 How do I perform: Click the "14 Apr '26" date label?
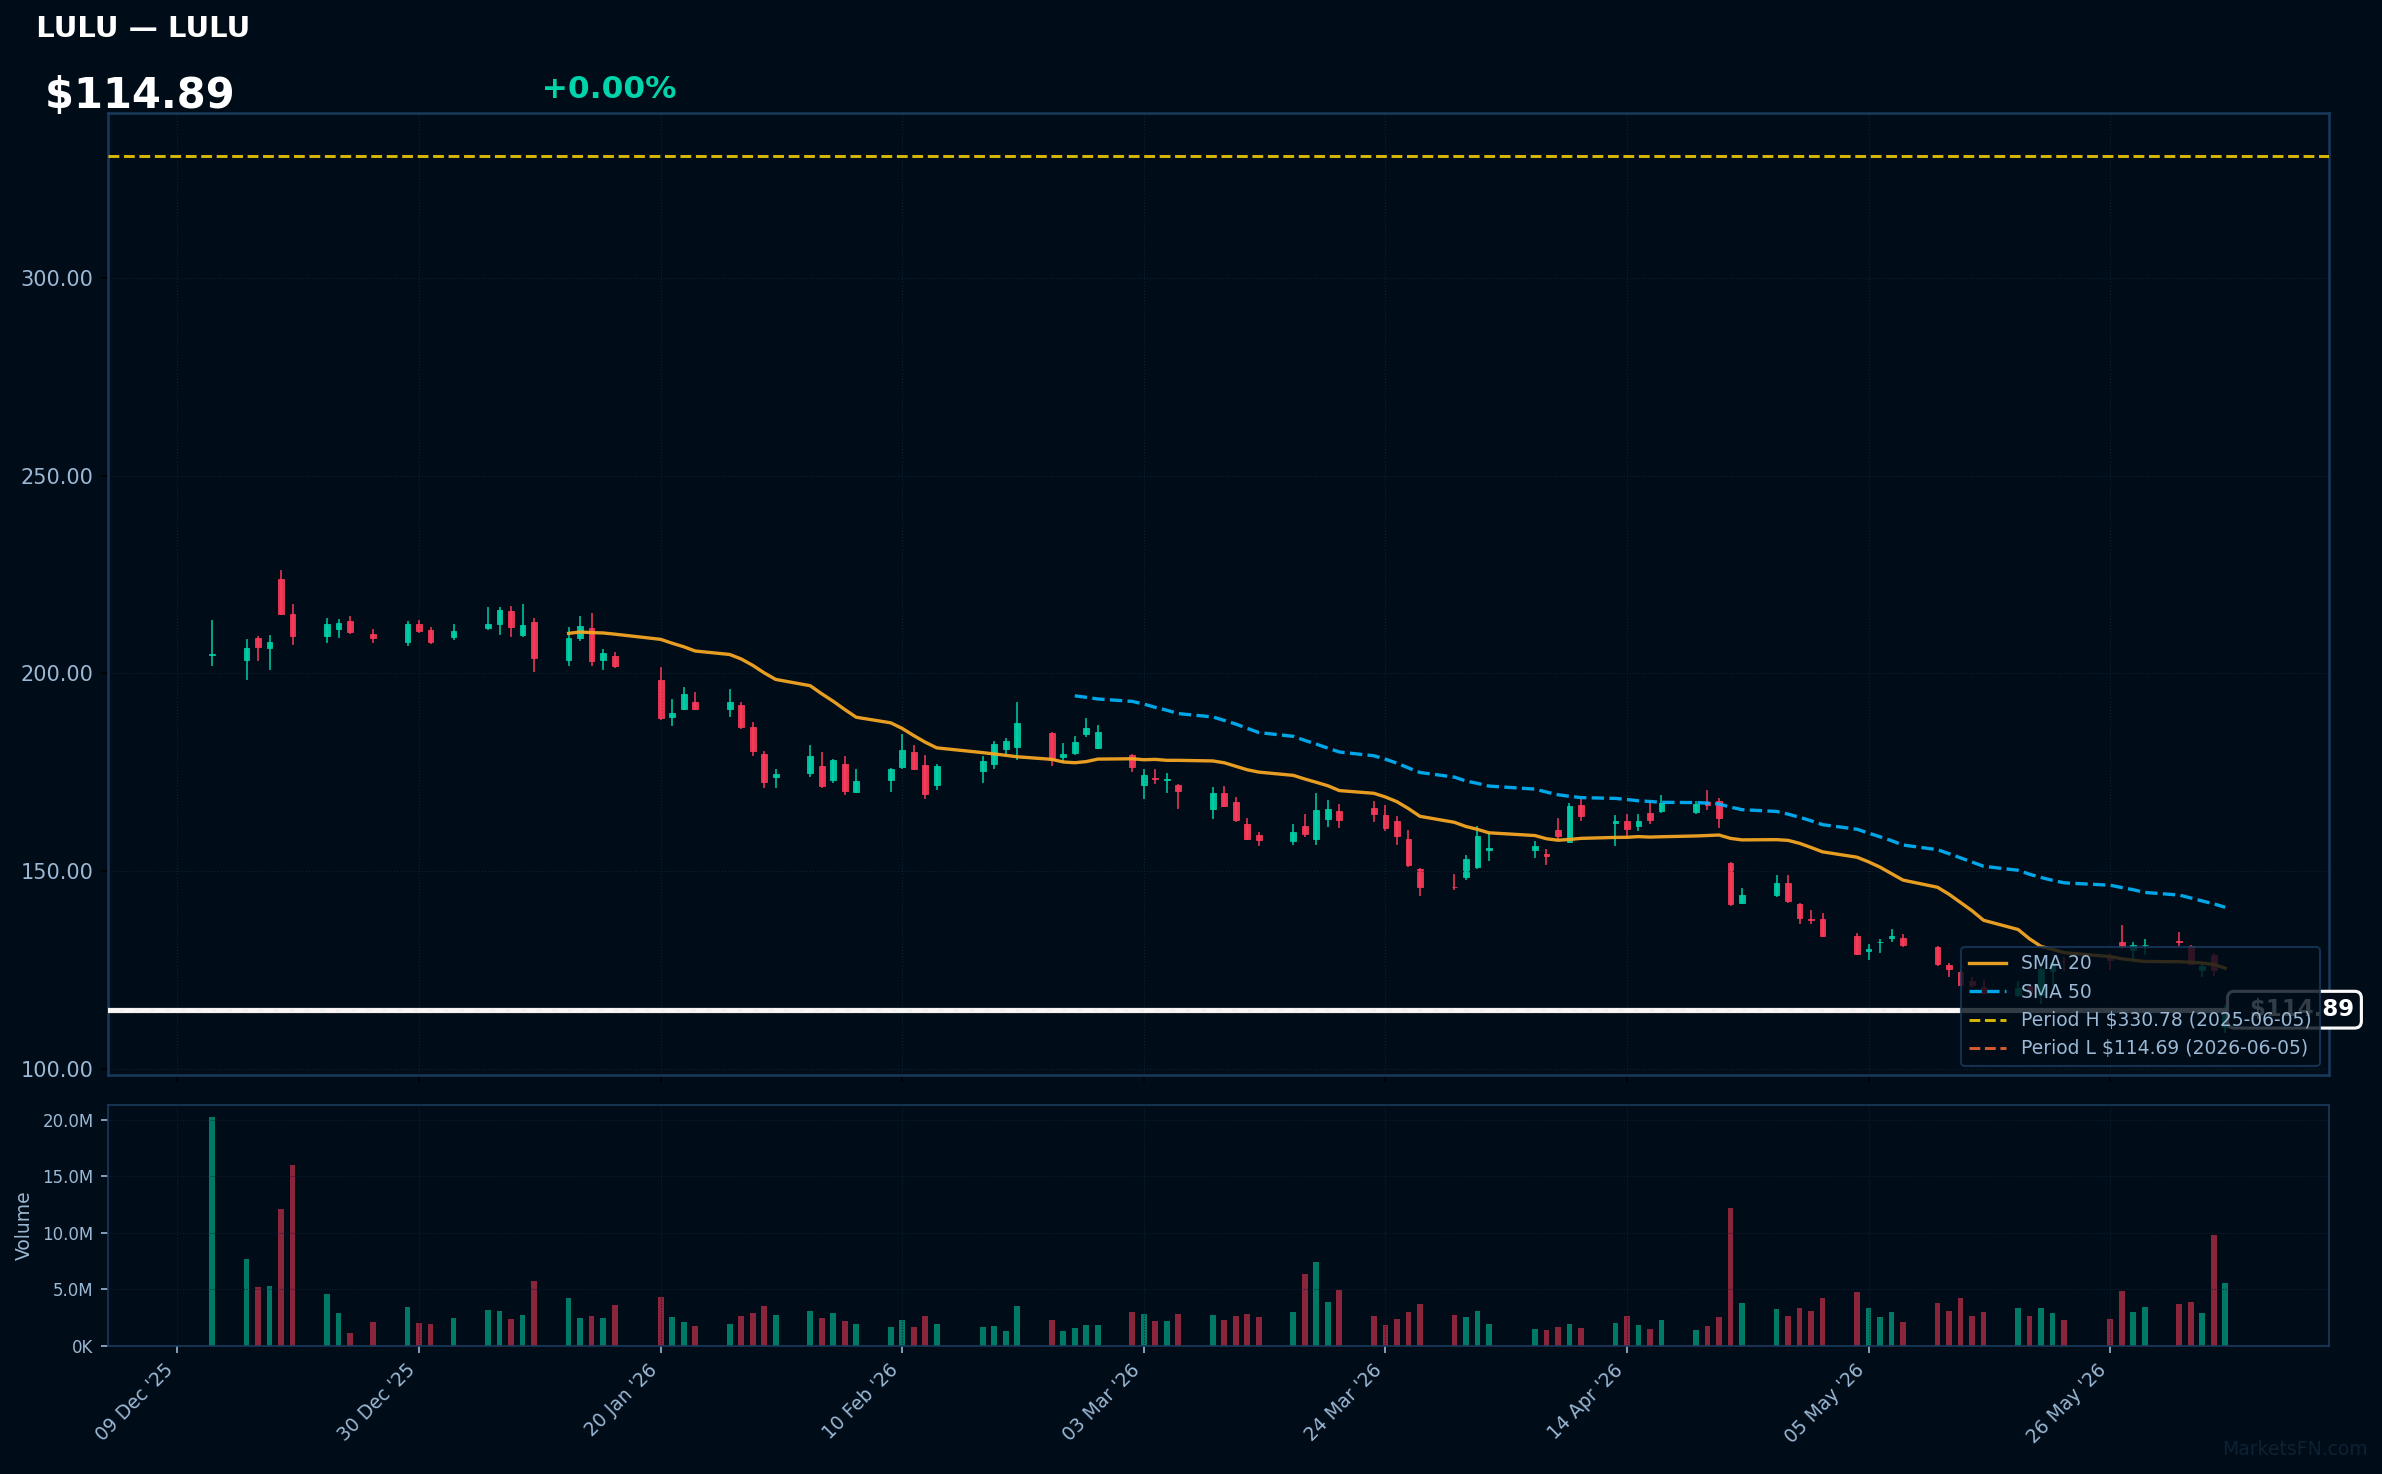click(x=1585, y=1401)
